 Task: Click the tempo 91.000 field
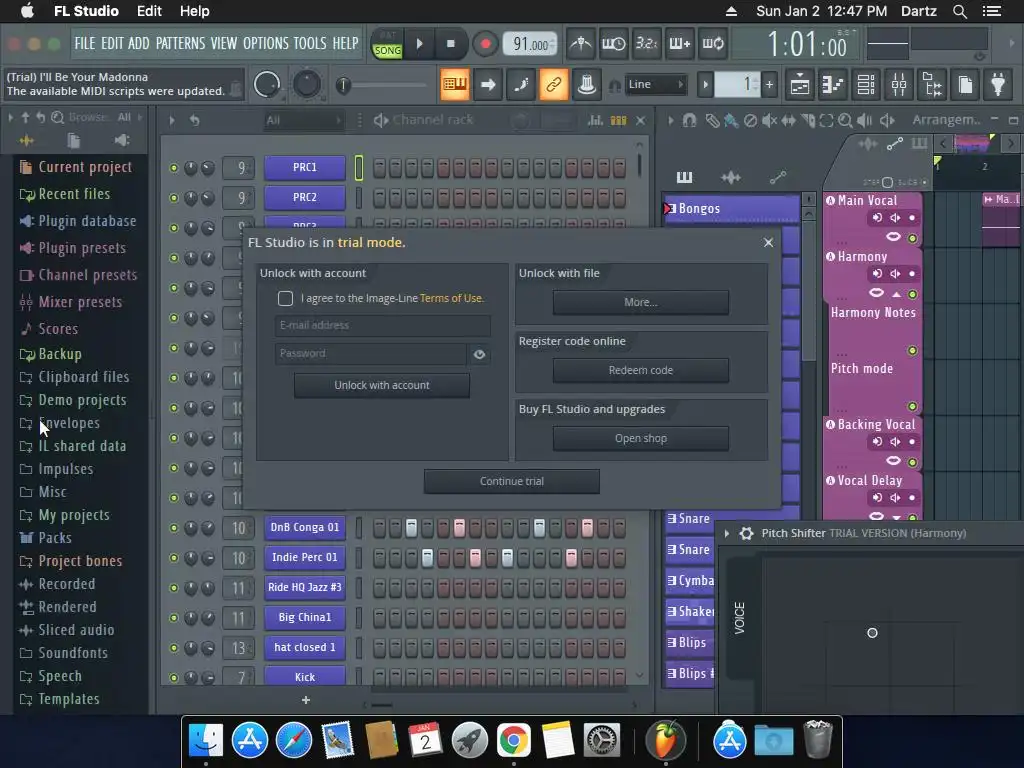530,44
